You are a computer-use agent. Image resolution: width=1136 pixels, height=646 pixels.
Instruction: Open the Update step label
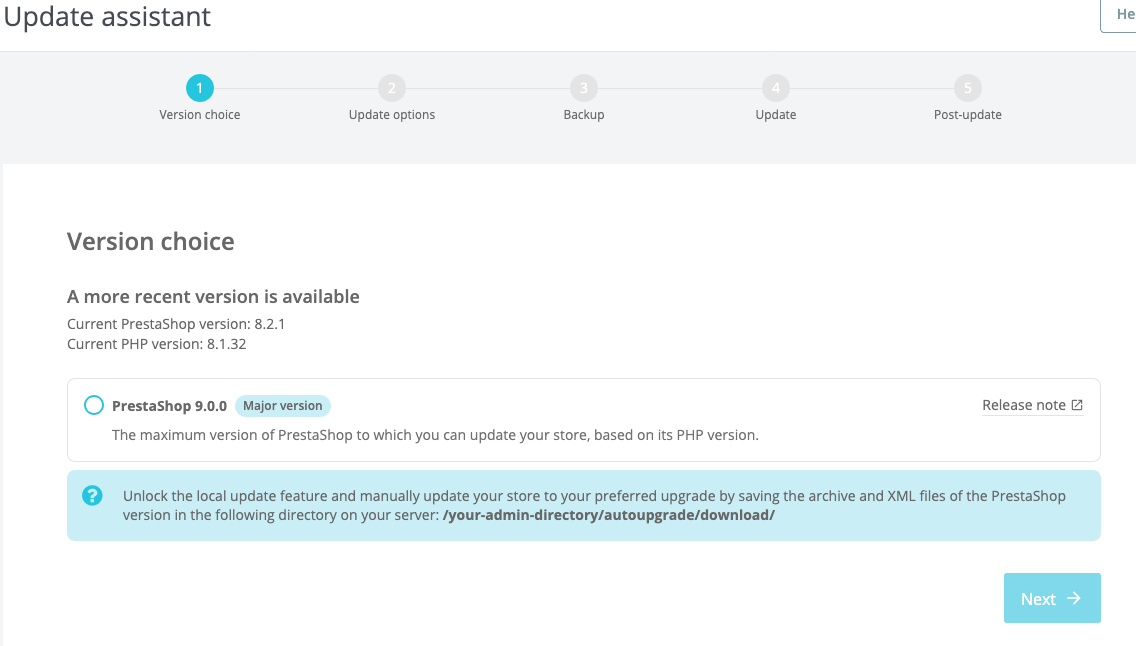tap(776, 115)
